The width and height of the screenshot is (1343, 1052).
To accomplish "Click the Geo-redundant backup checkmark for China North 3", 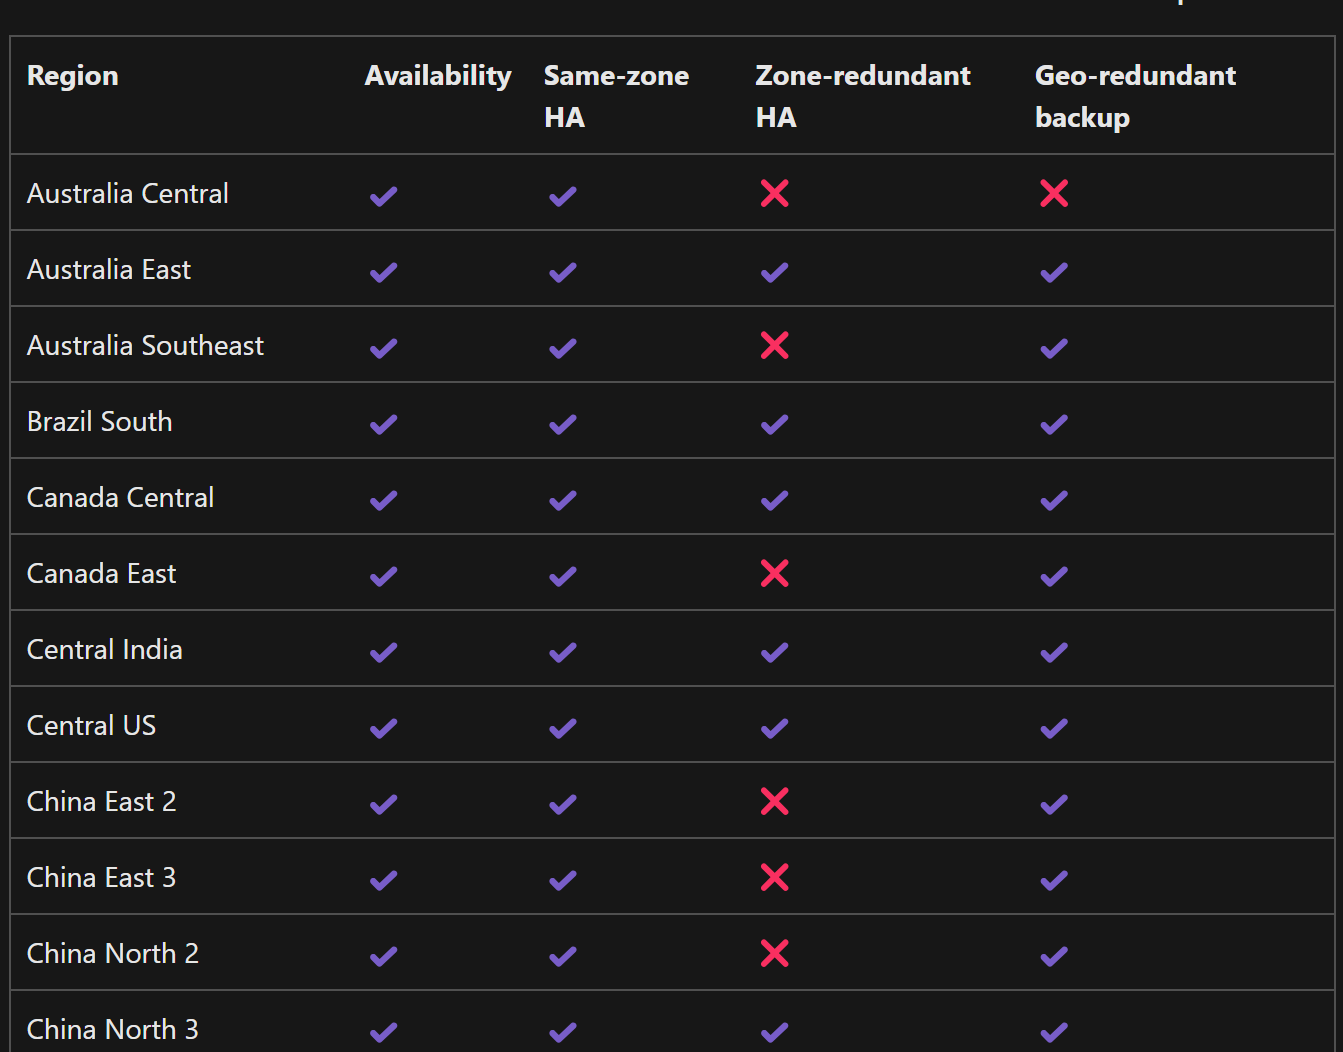I will (x=1054, y=1031).
